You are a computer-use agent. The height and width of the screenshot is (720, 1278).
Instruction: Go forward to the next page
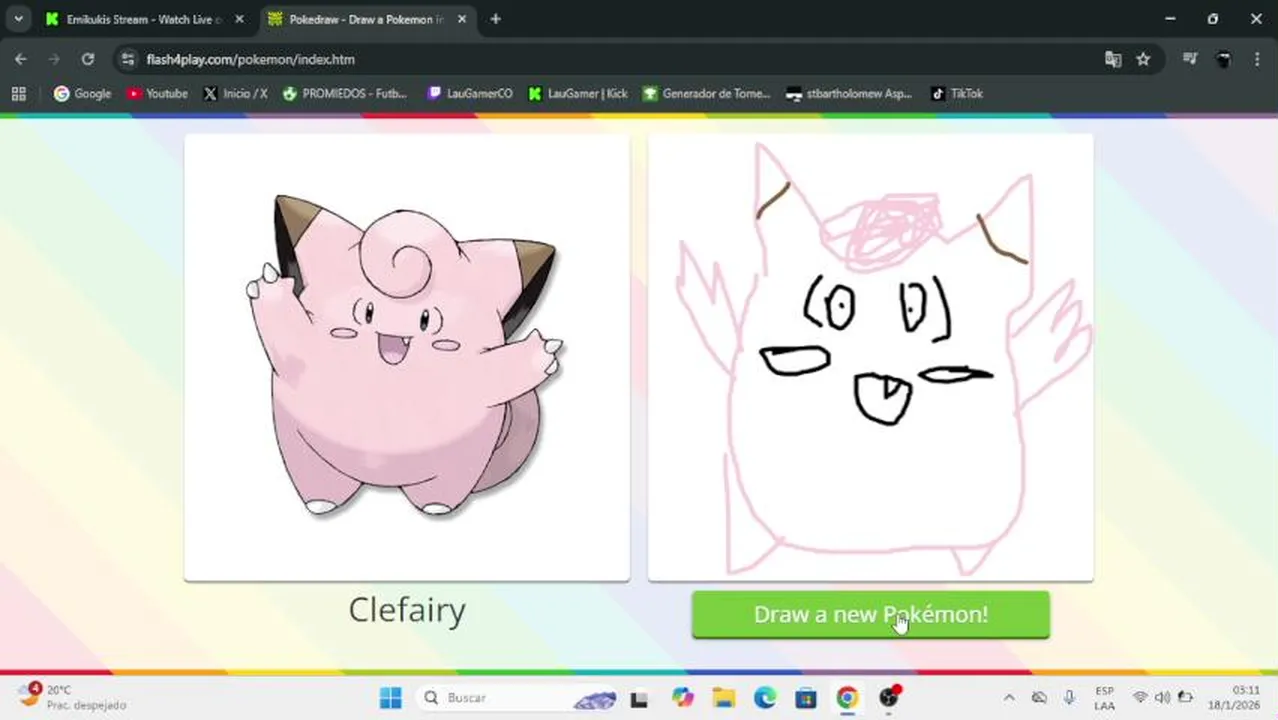tap(54, 59)
